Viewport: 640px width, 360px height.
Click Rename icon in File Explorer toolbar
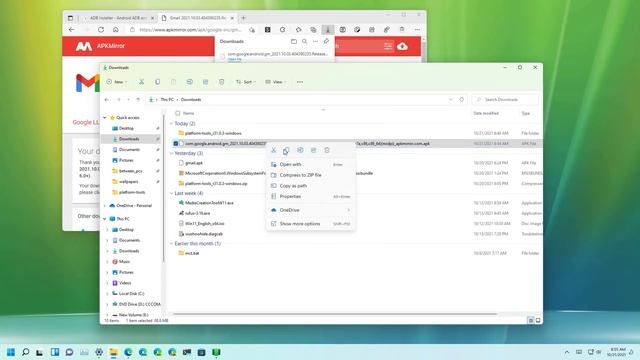tap(190, 82)
